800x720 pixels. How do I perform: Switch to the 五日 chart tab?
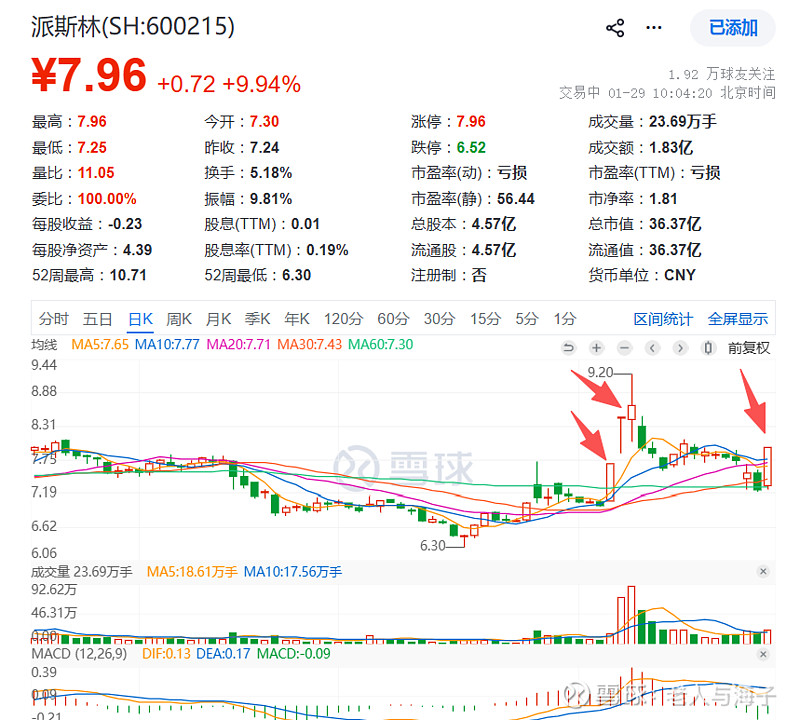click(97, 319)
